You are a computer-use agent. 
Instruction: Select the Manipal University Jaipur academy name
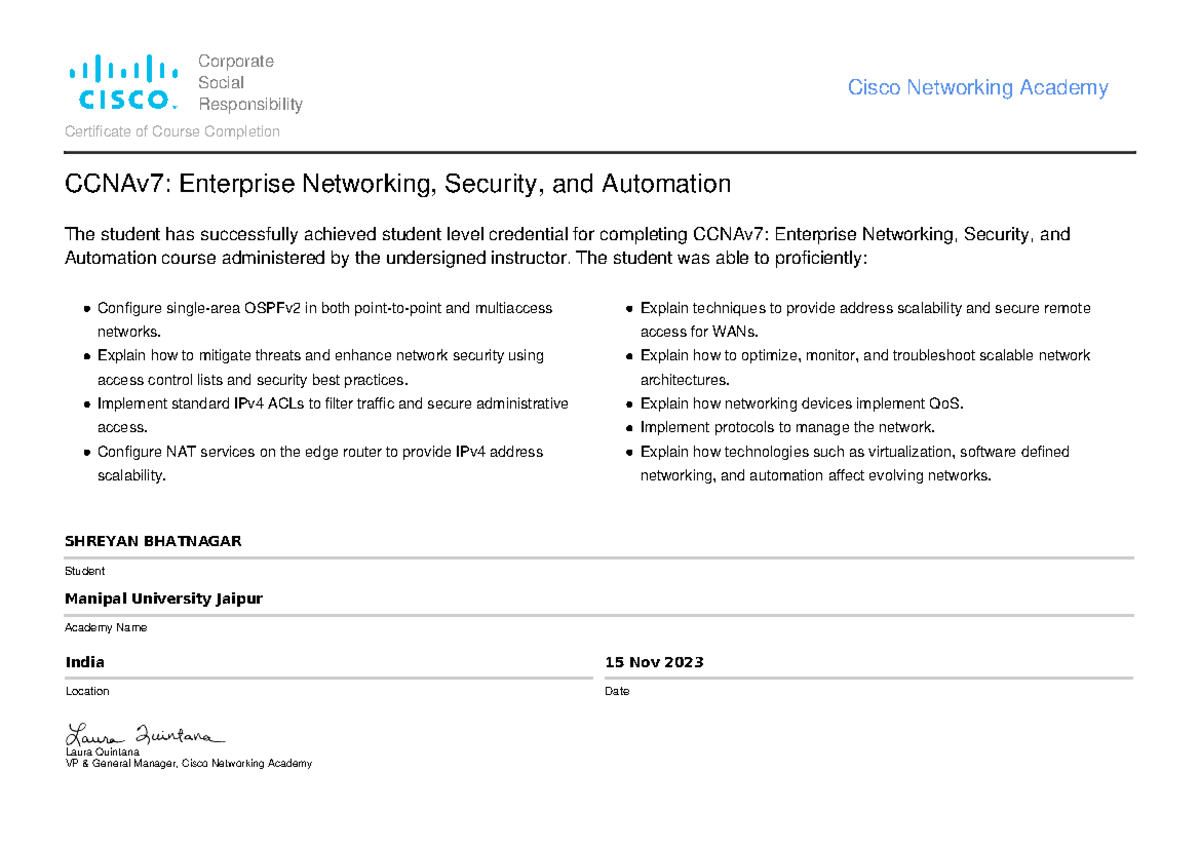[164, 598]
